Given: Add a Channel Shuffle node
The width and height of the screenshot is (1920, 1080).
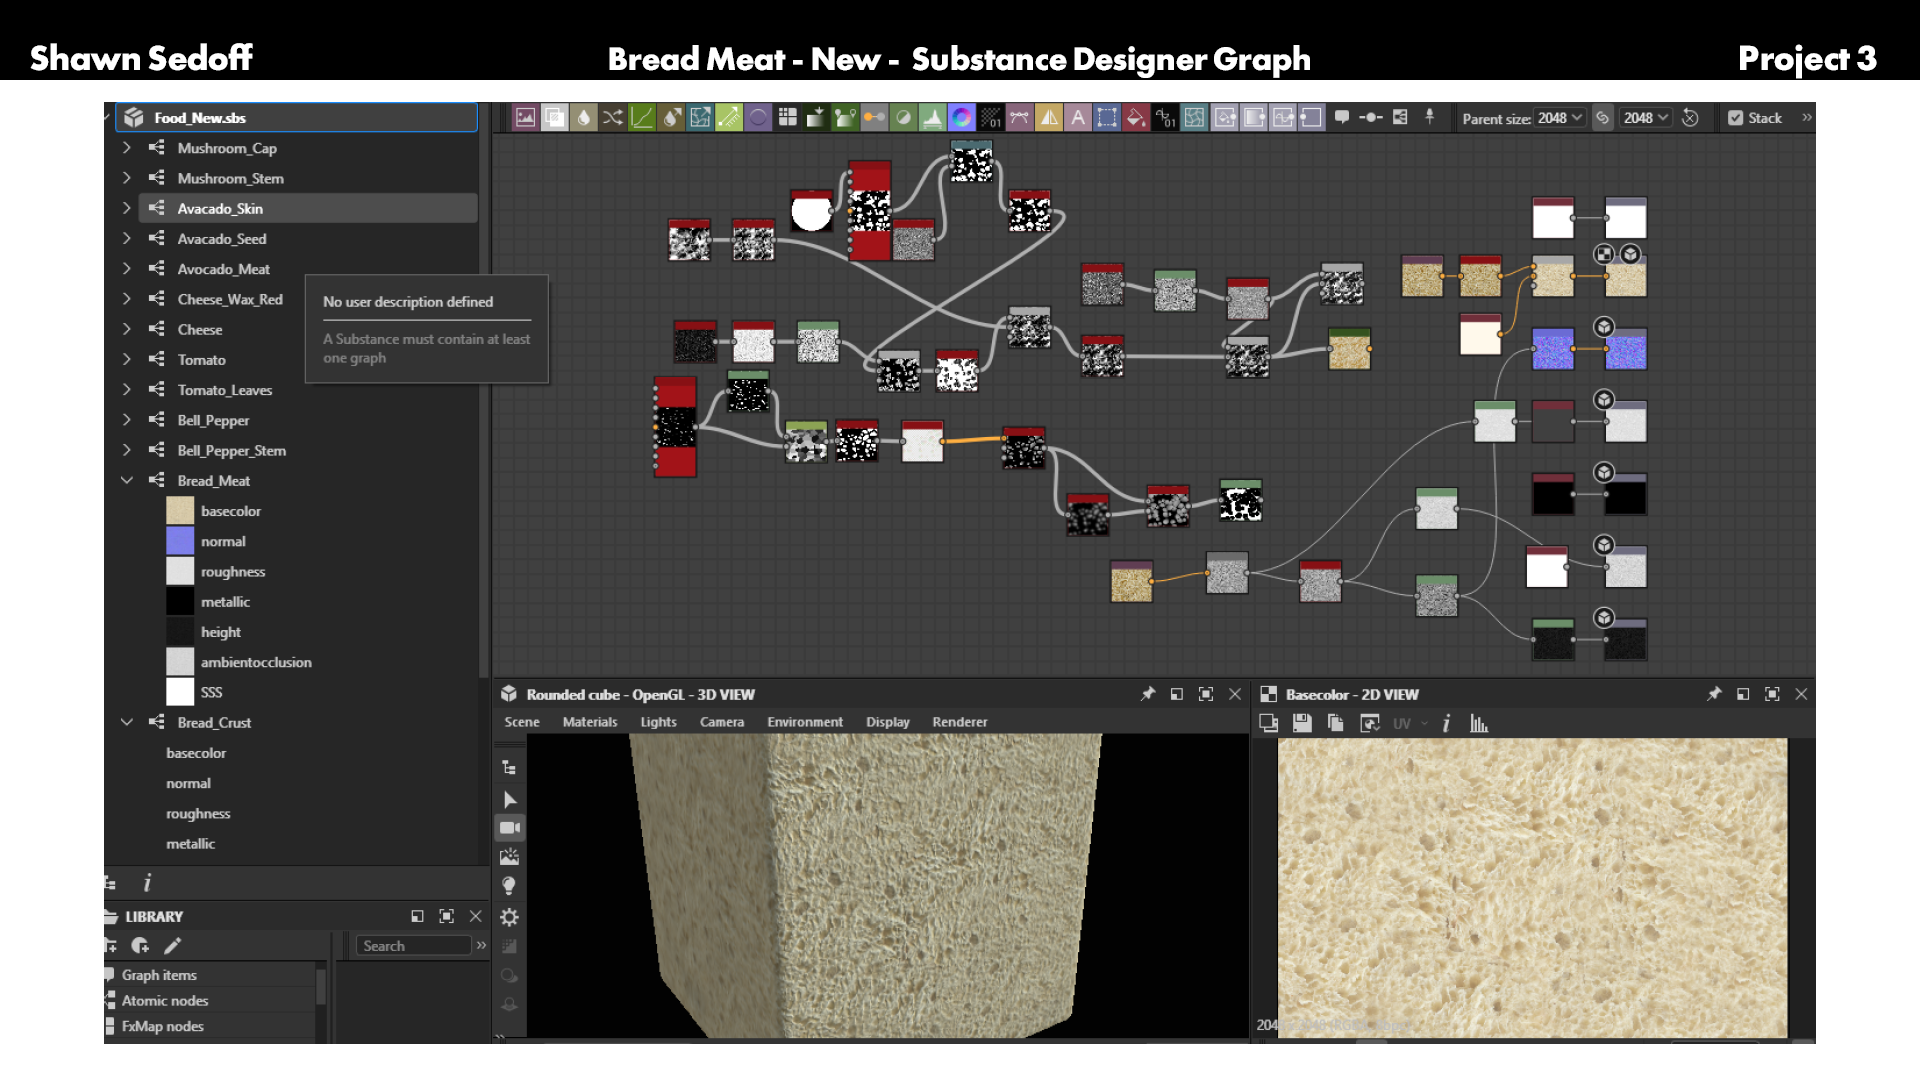Looking at the screenshot, I should coord(613,118).
